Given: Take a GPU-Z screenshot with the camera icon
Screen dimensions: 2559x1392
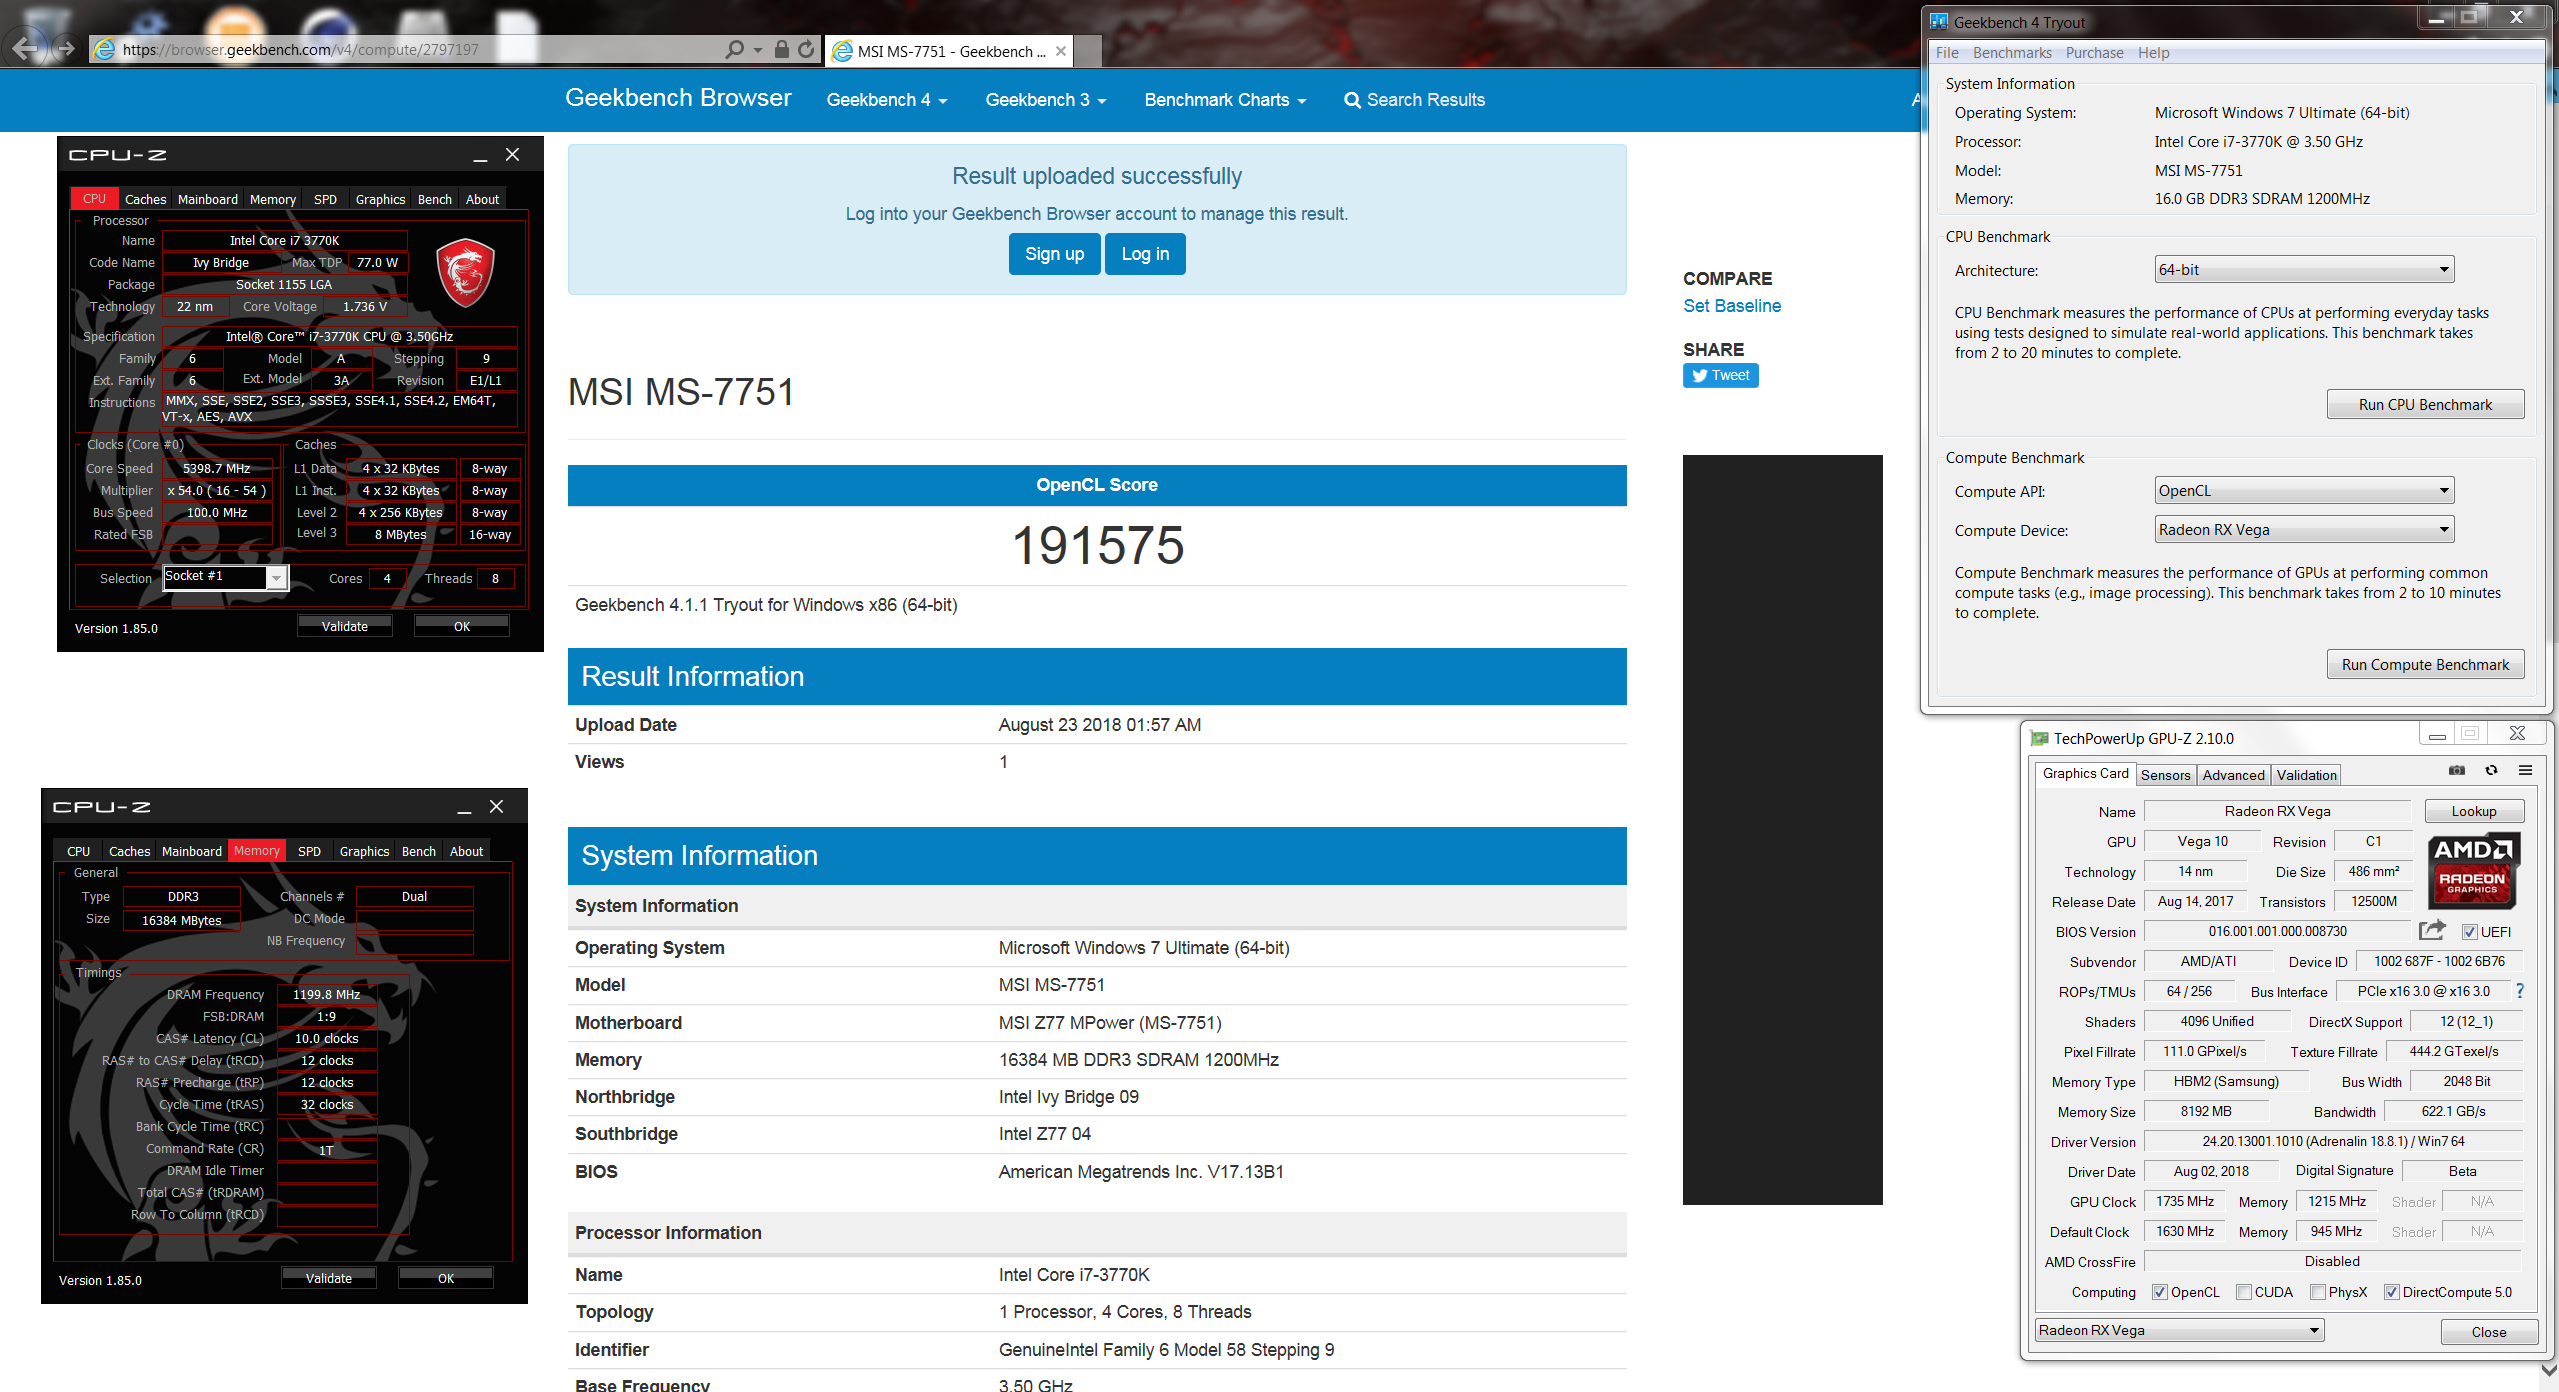Looking at the screenshot, I should 2457,770.
